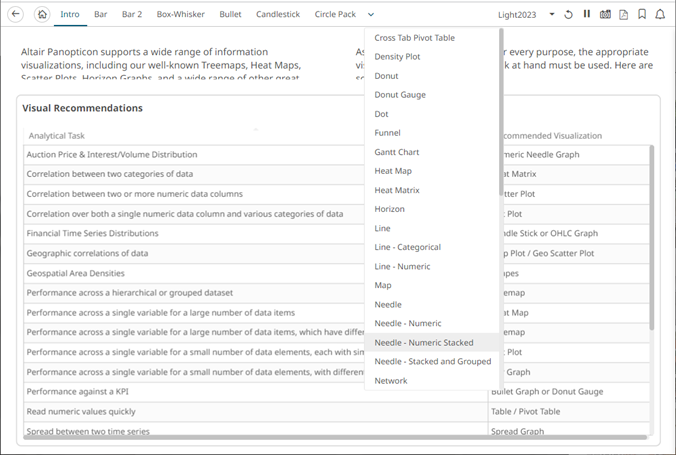
Task: Click the back arrow button
Action: tap(16, 15)
